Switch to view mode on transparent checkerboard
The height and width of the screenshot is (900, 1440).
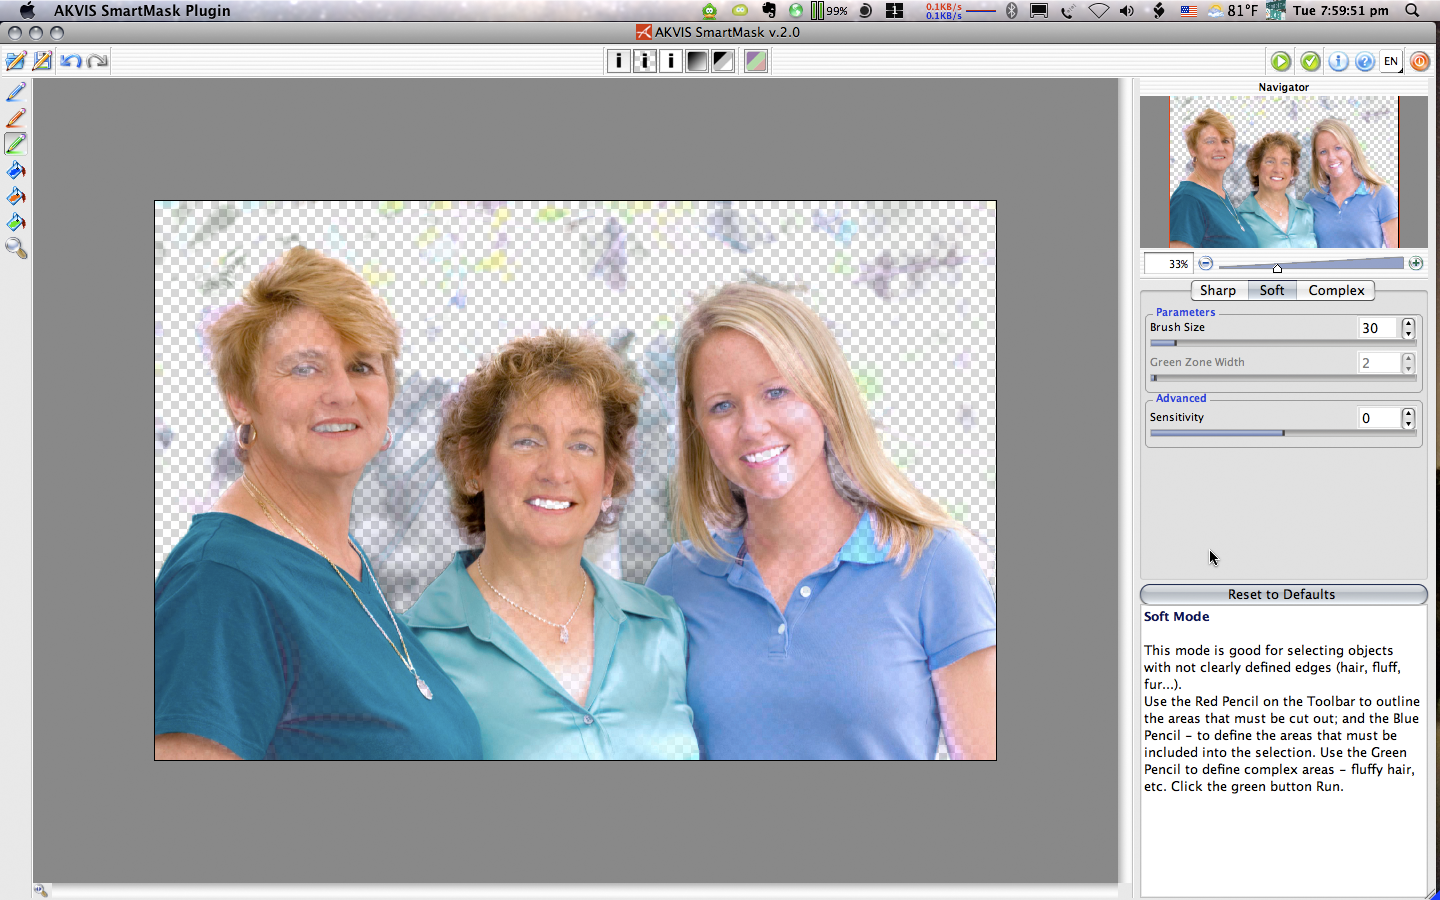coord(645,61)
